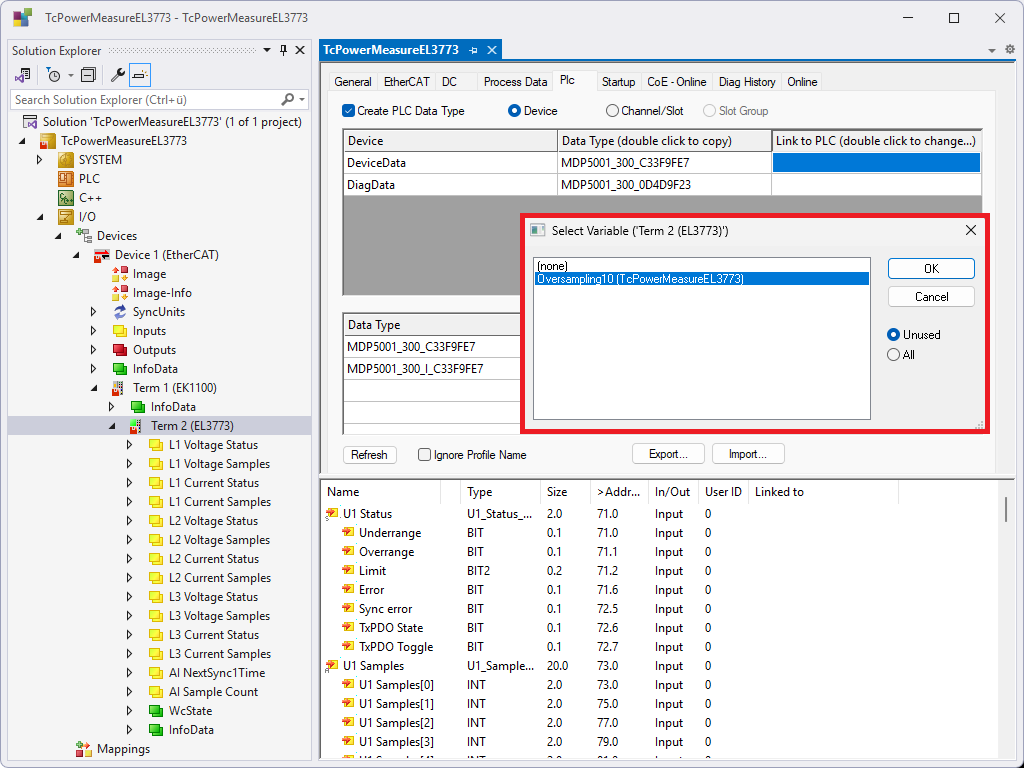Click the Pending Changes Filter clock icon
1024x768 pixels.
click(x=54, y=75)
